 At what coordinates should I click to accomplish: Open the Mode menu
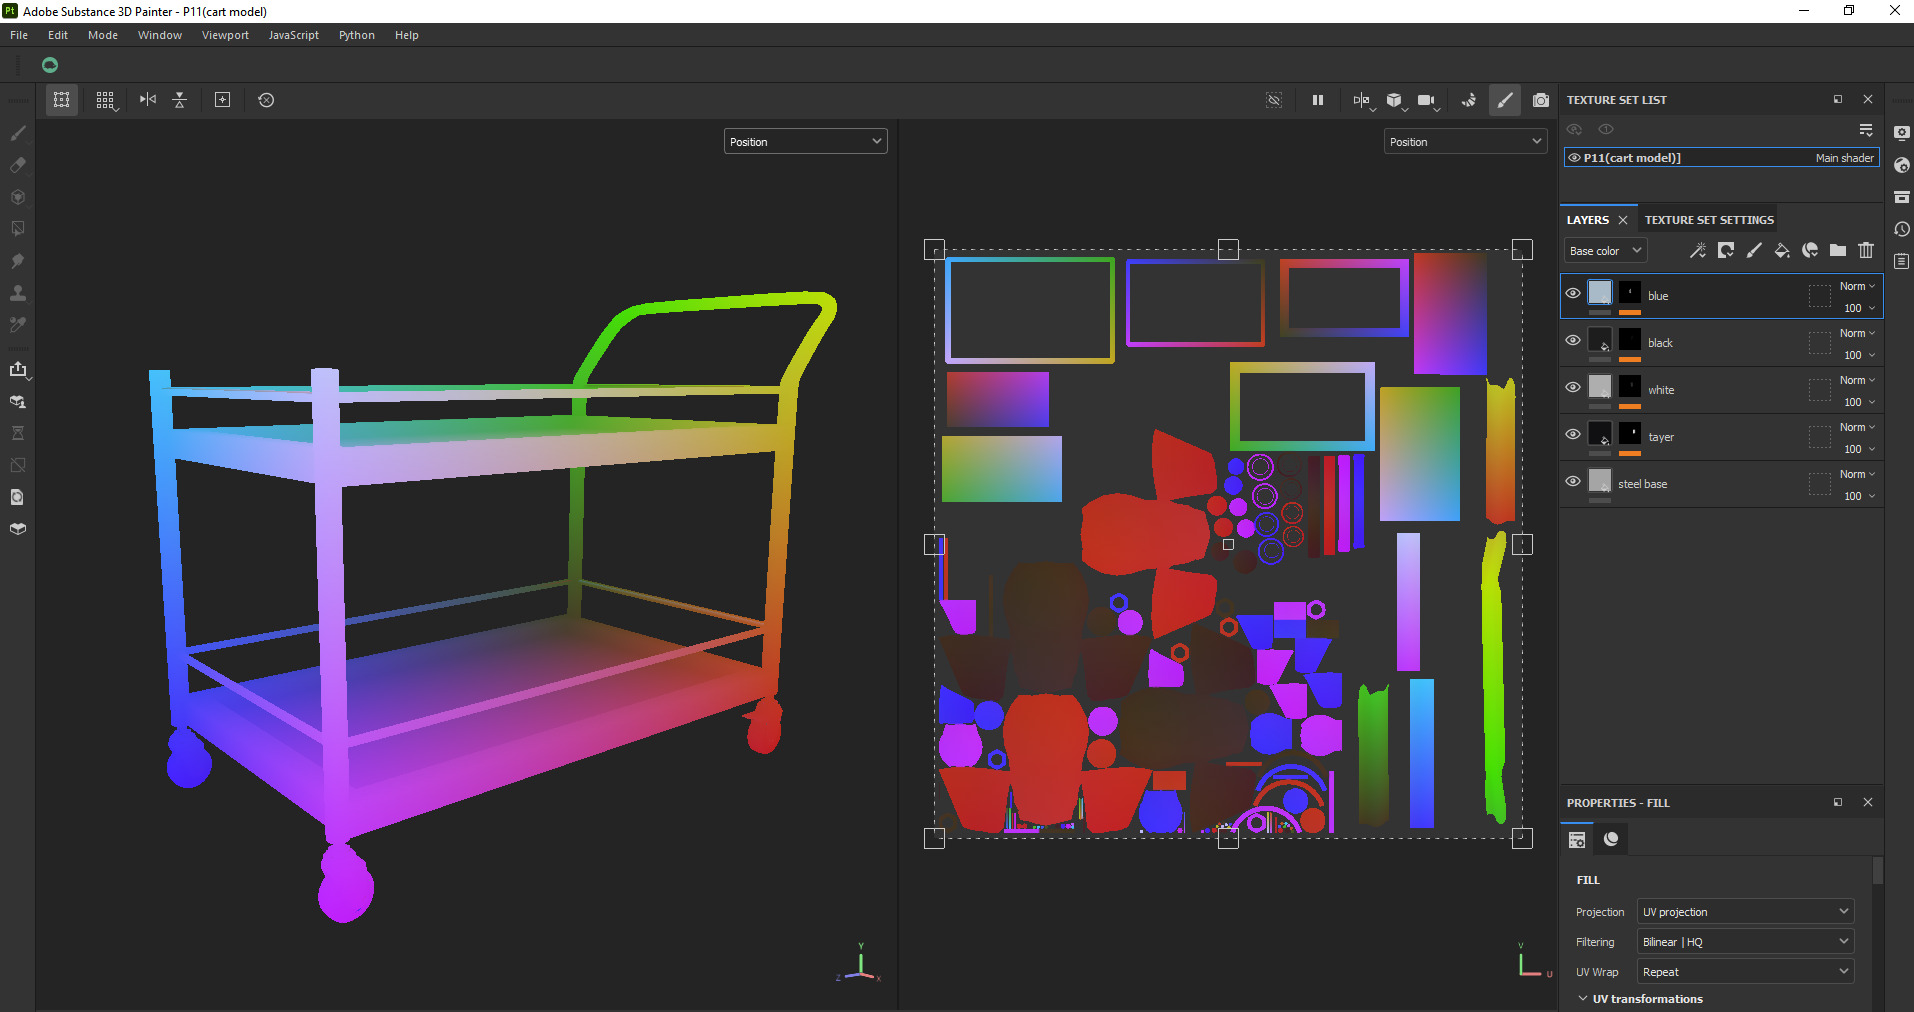tap(103, 35)
